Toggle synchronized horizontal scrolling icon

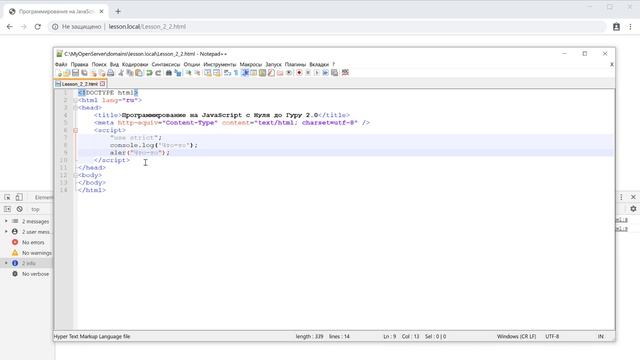pyautogui.click(x=217, y=73)
